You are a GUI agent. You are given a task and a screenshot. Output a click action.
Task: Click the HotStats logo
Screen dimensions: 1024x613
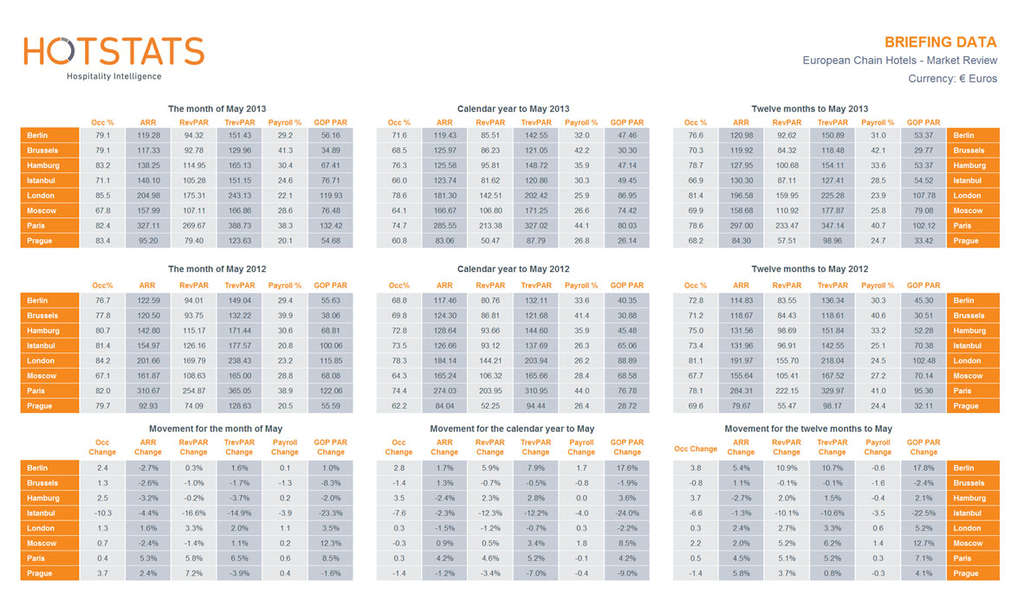(112, 52)
